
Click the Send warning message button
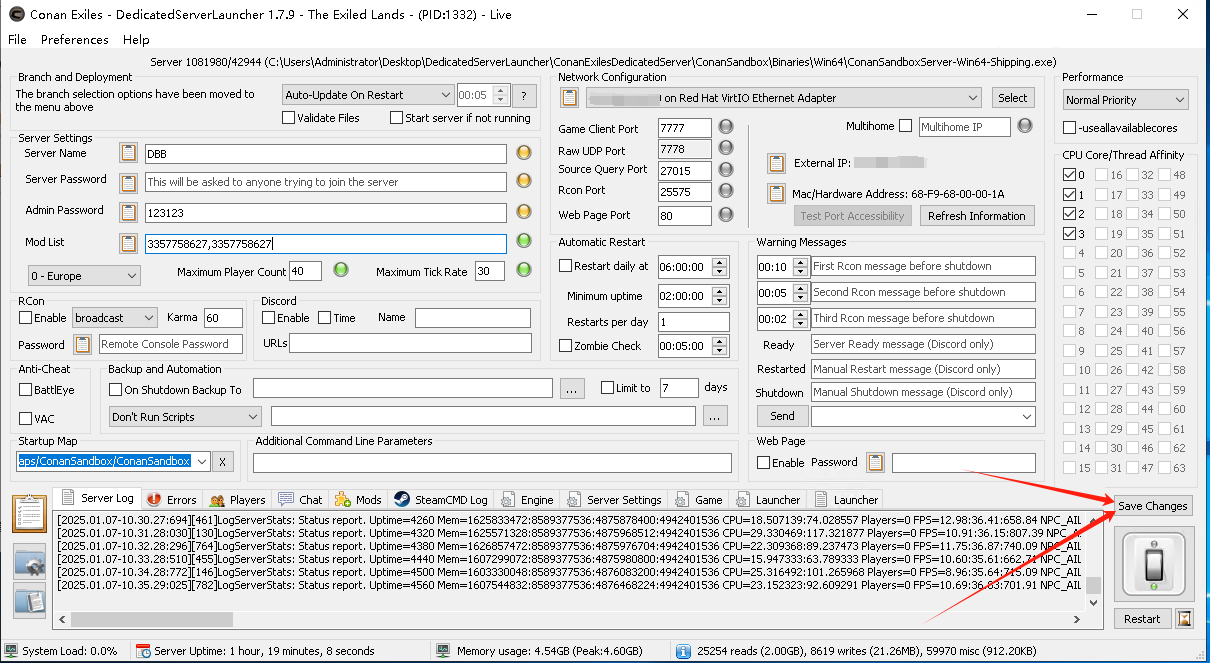(782, 416)
